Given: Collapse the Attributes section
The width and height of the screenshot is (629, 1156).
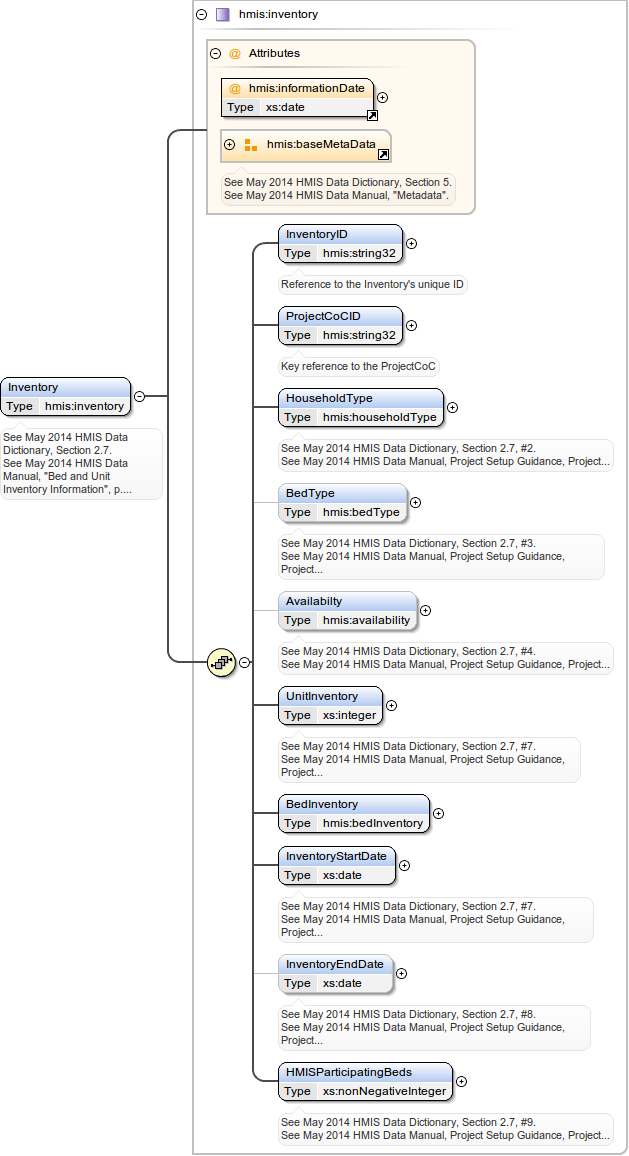Looking at the screenshot, I should 215,54.
